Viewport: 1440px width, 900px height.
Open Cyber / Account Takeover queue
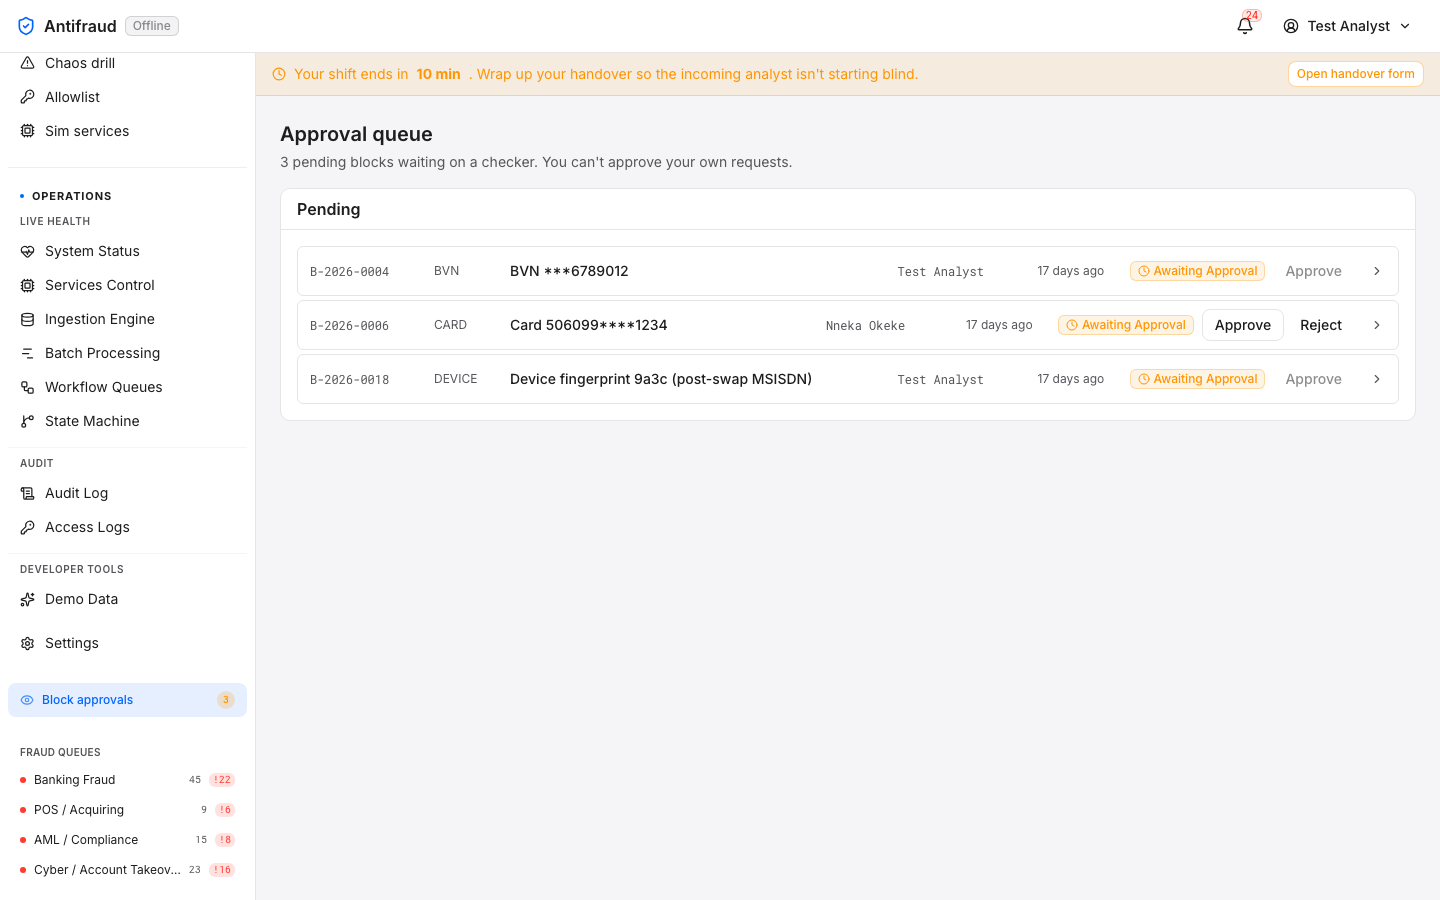click(127, 870)
